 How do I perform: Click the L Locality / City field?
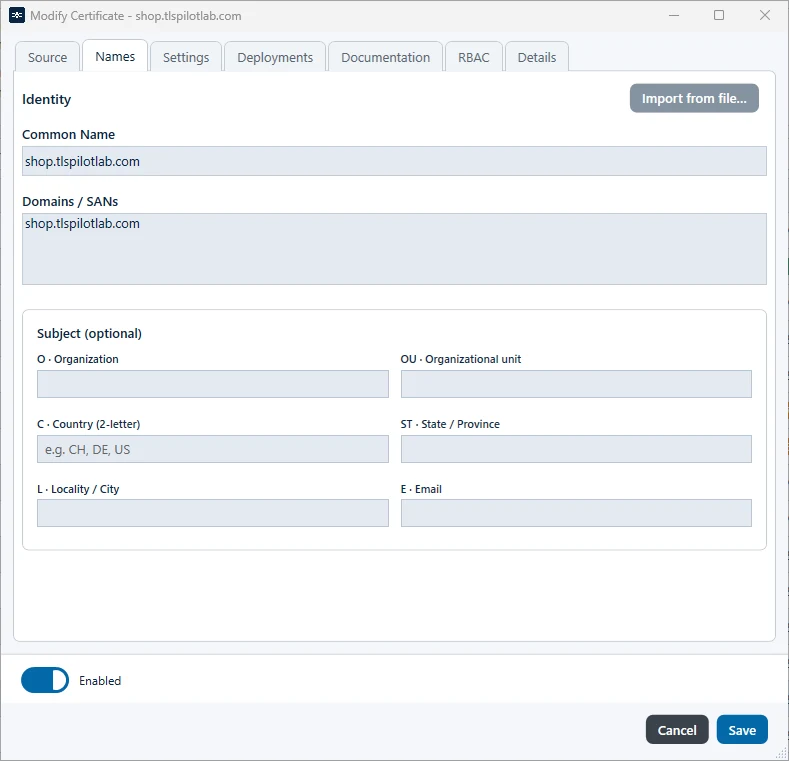tap(213, 513)
